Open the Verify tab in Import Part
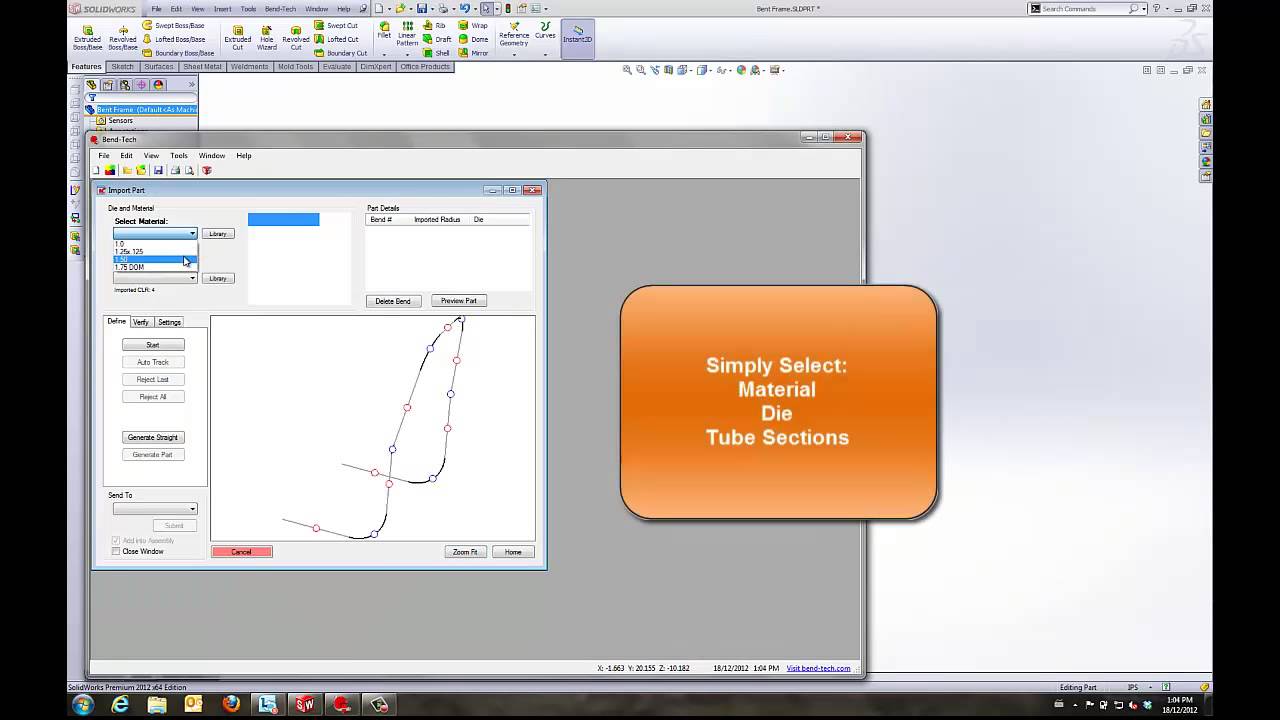 click(x=141, y=322)
